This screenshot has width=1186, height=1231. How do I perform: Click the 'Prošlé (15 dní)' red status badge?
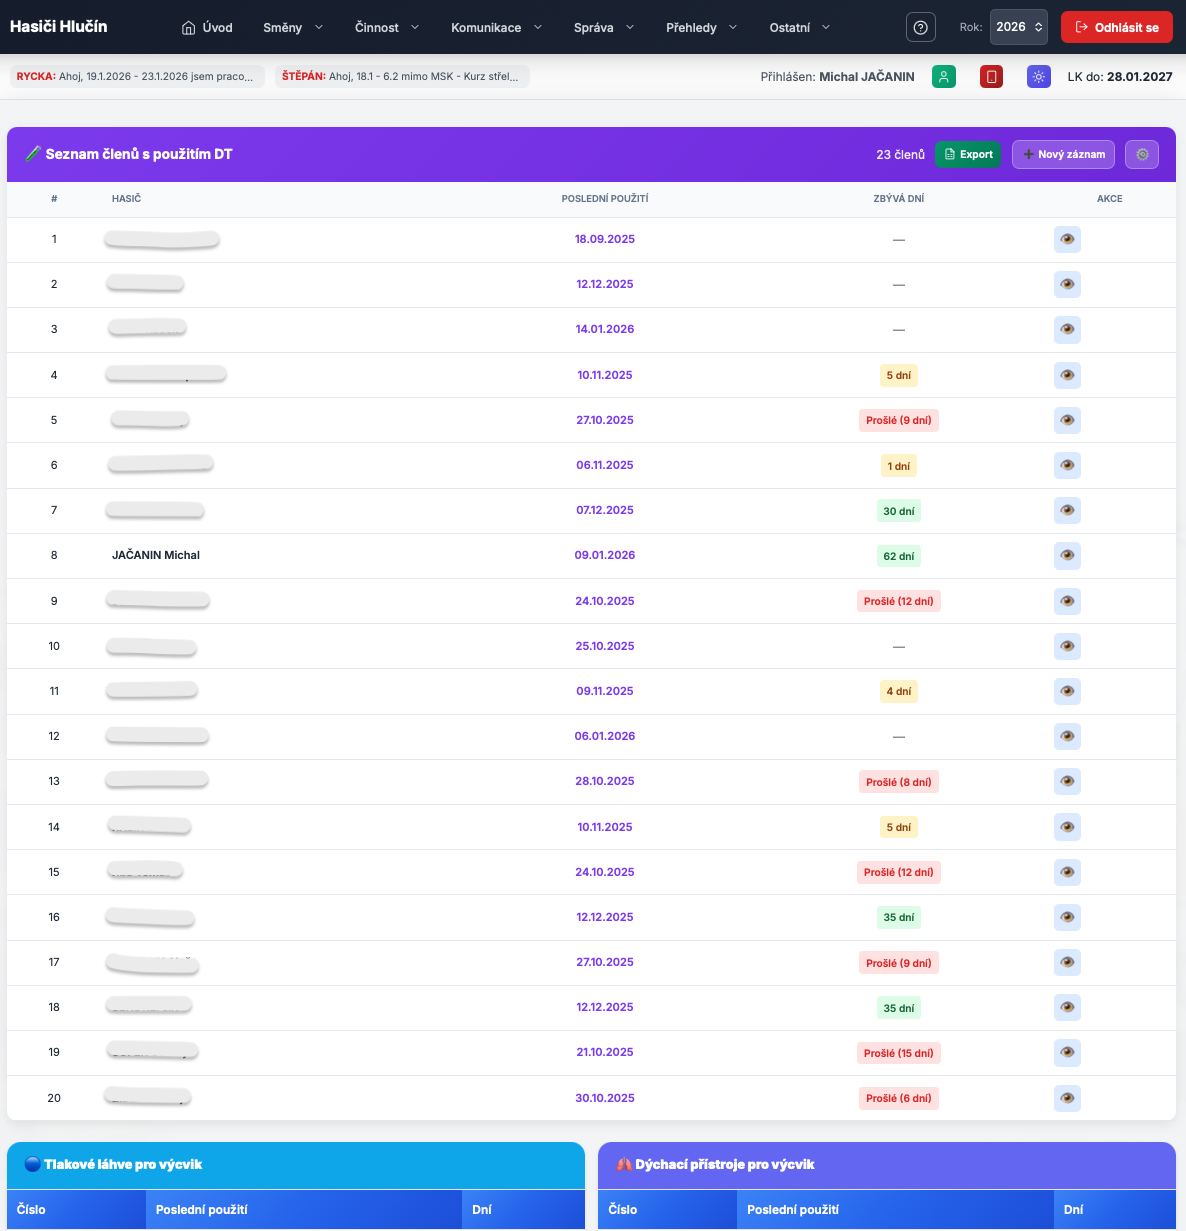pyautogui.click(x=898, y=1053)
